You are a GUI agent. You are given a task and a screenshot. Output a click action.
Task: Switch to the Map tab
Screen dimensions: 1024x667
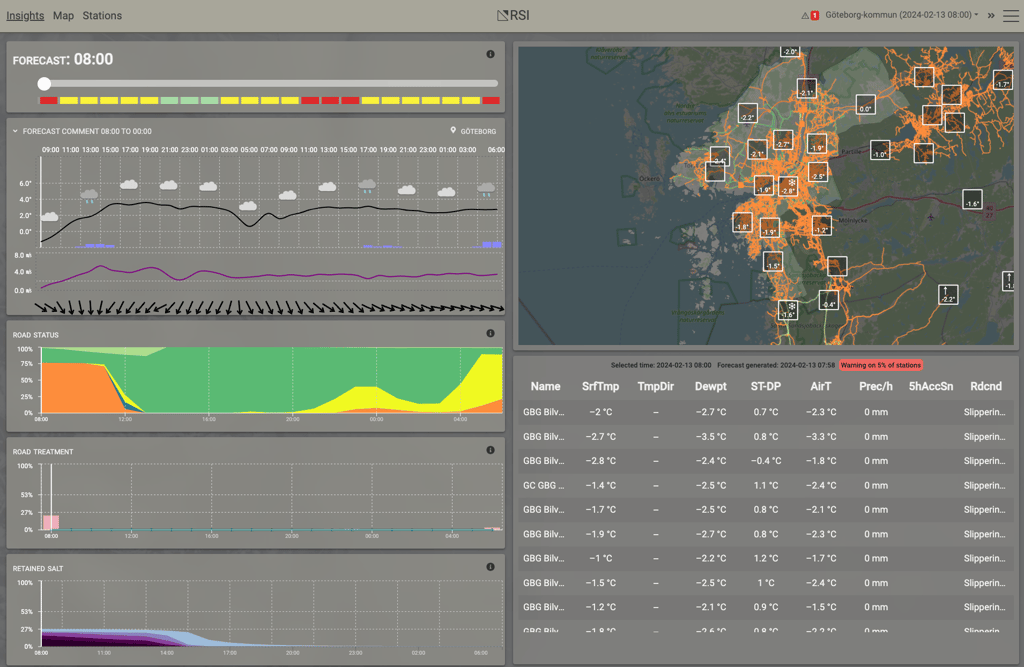coord(63,16)
